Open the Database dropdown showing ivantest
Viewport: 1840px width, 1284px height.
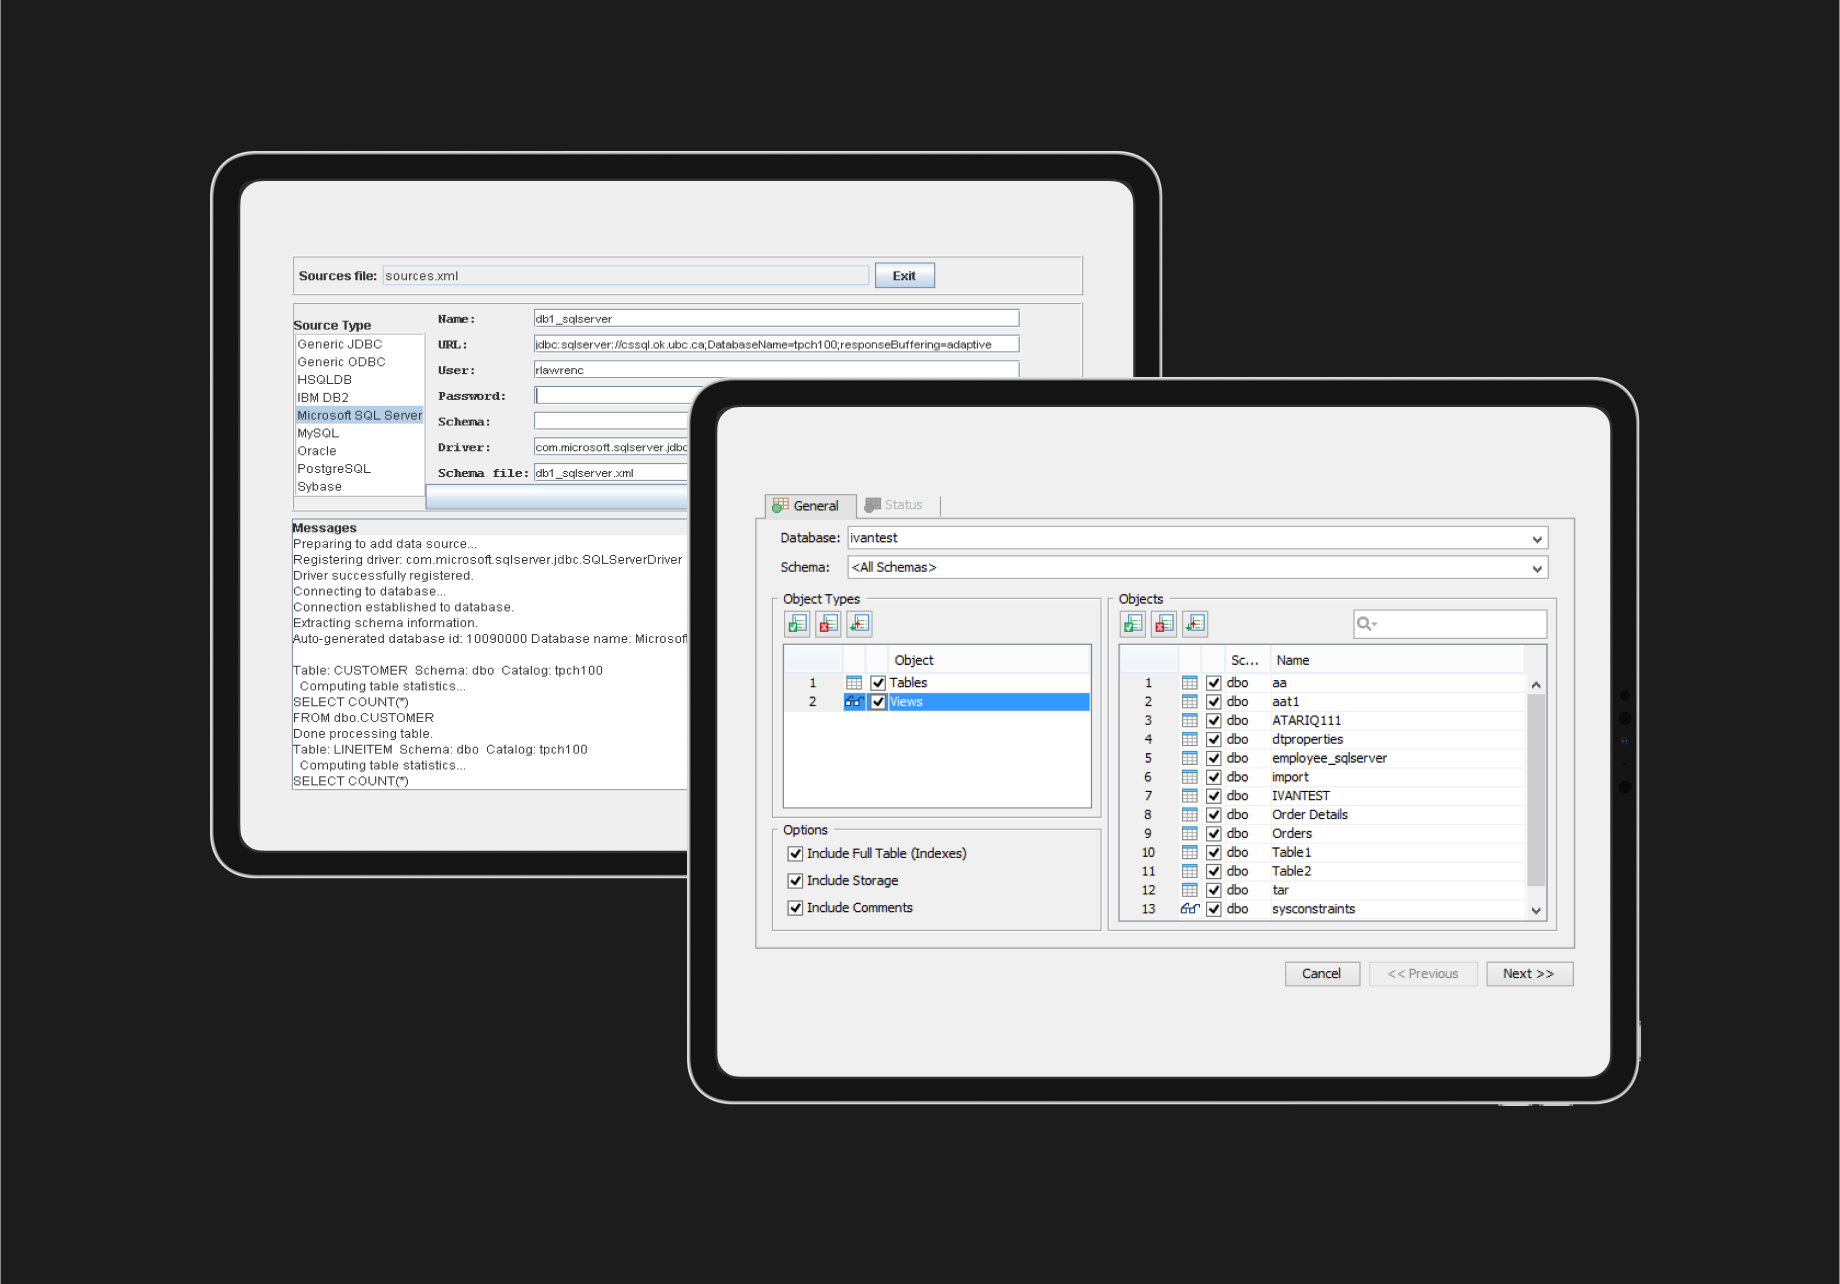[x=1537, y=539]
